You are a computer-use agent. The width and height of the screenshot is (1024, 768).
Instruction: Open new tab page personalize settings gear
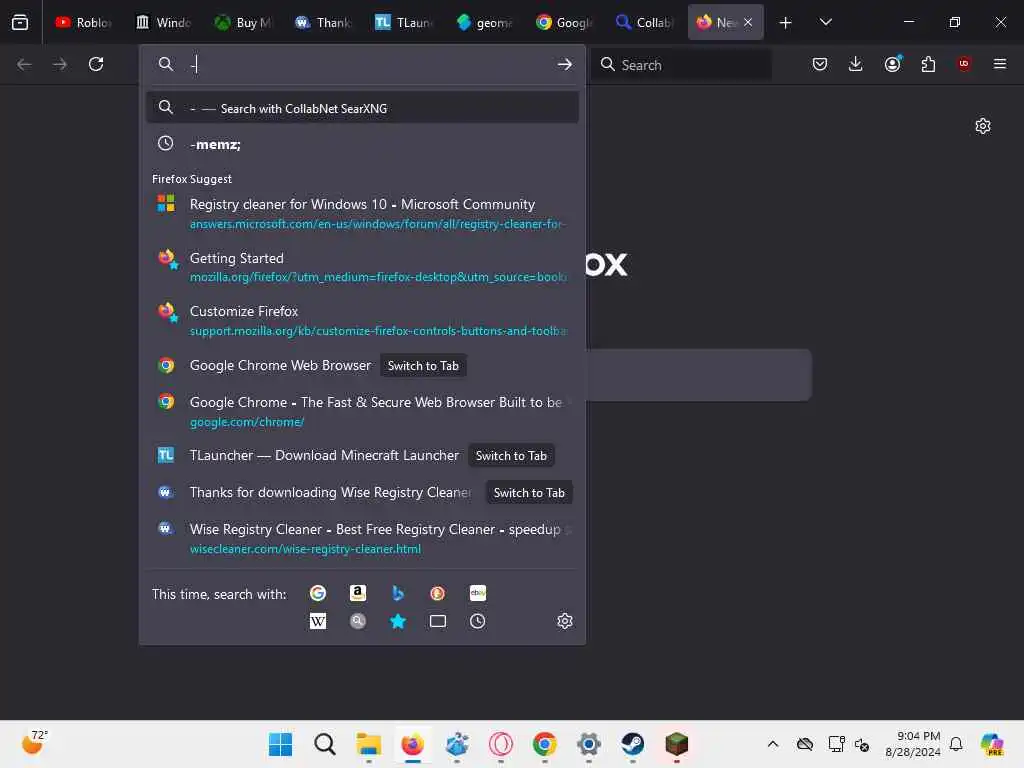tap(983, 126)
